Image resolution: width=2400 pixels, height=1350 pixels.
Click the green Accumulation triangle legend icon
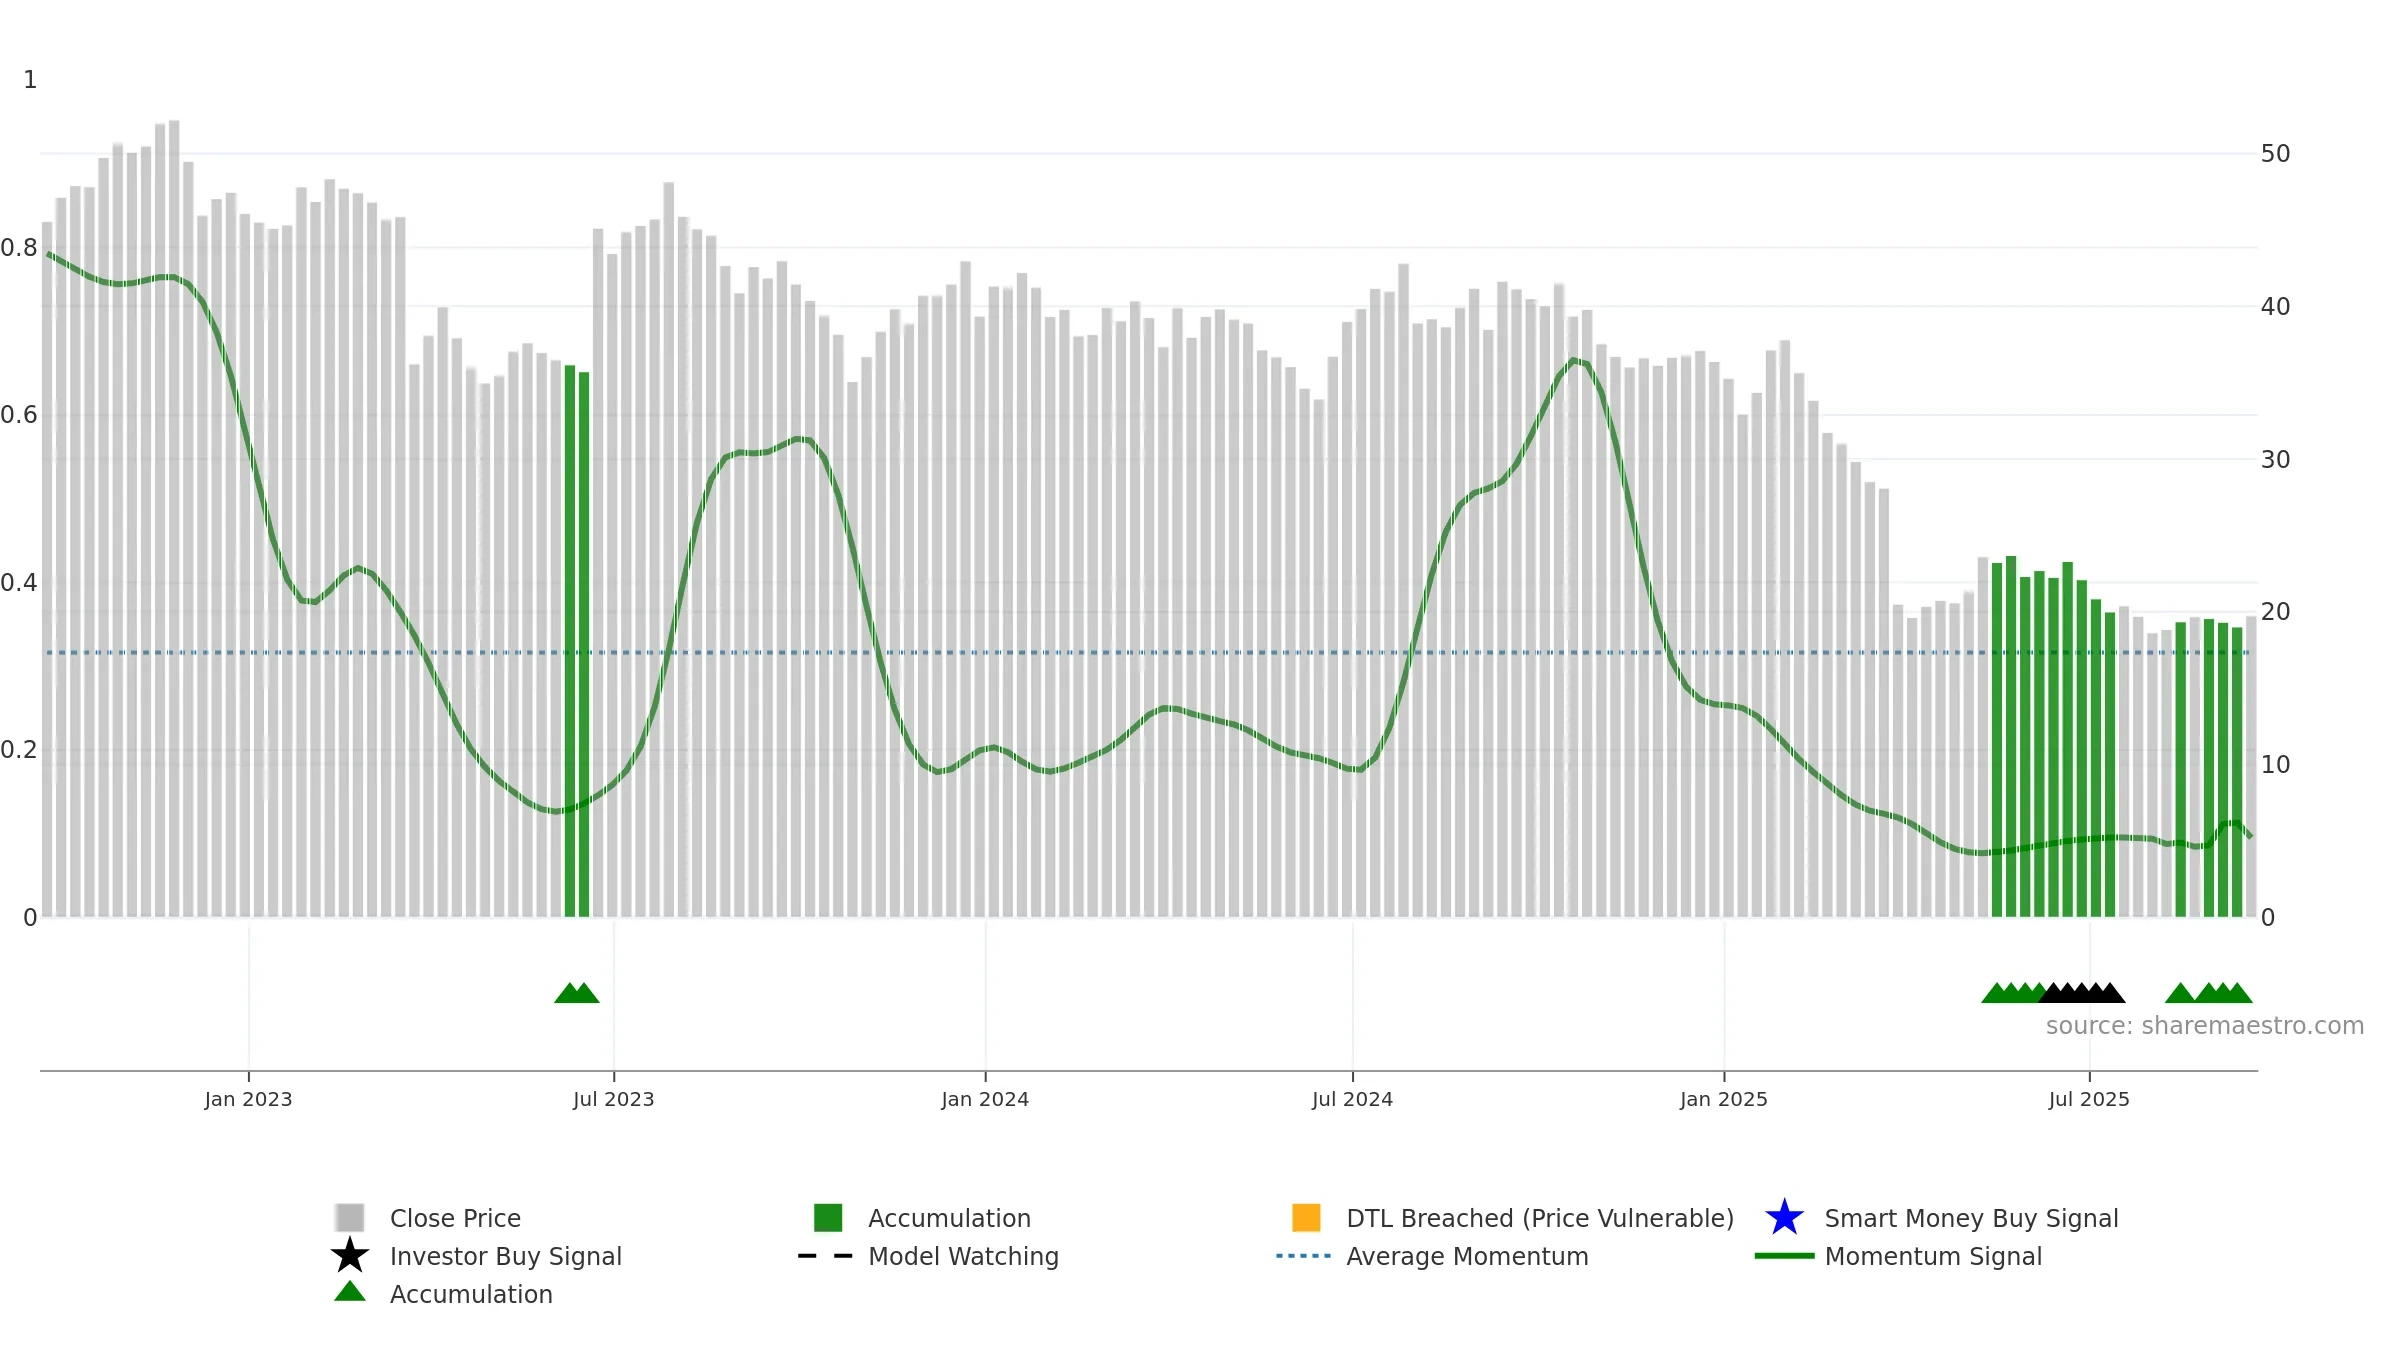(x=350, y=1292)
